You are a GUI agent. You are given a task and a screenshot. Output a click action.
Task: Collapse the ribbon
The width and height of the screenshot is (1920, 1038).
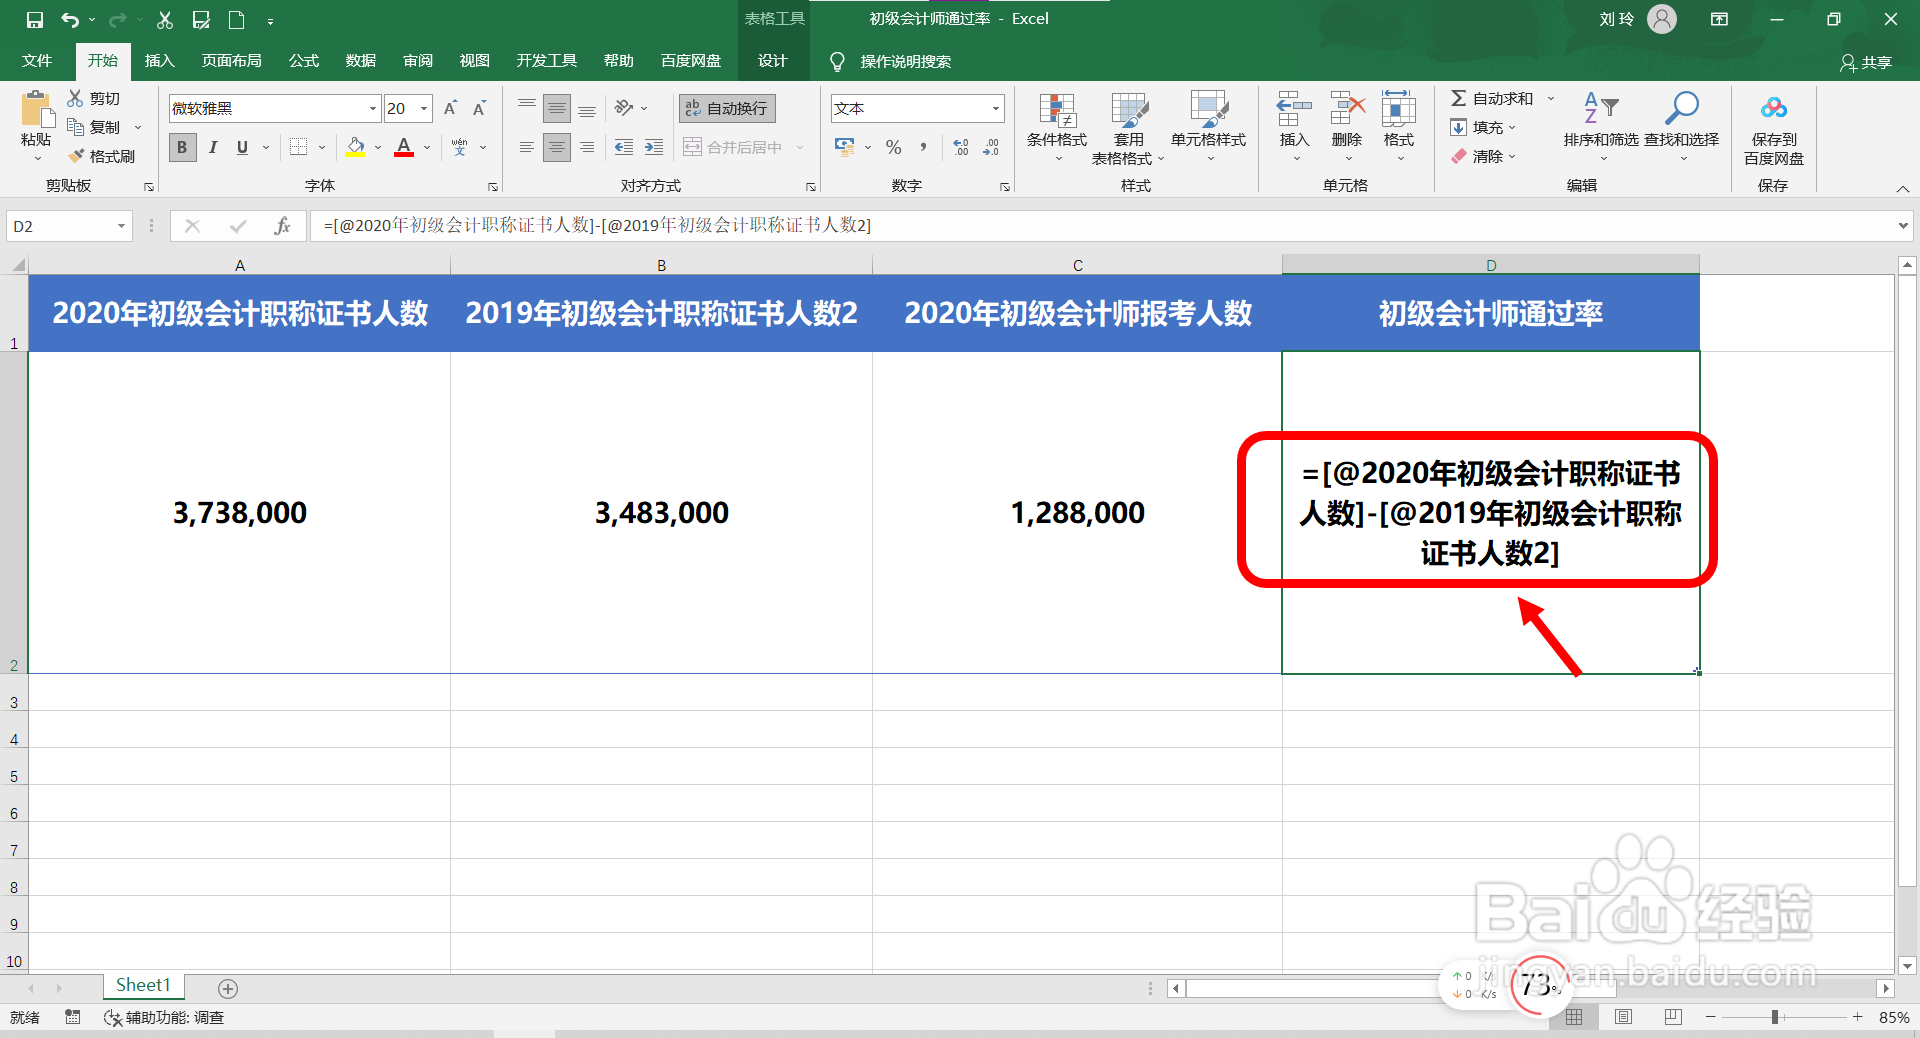coord(1903,188)
